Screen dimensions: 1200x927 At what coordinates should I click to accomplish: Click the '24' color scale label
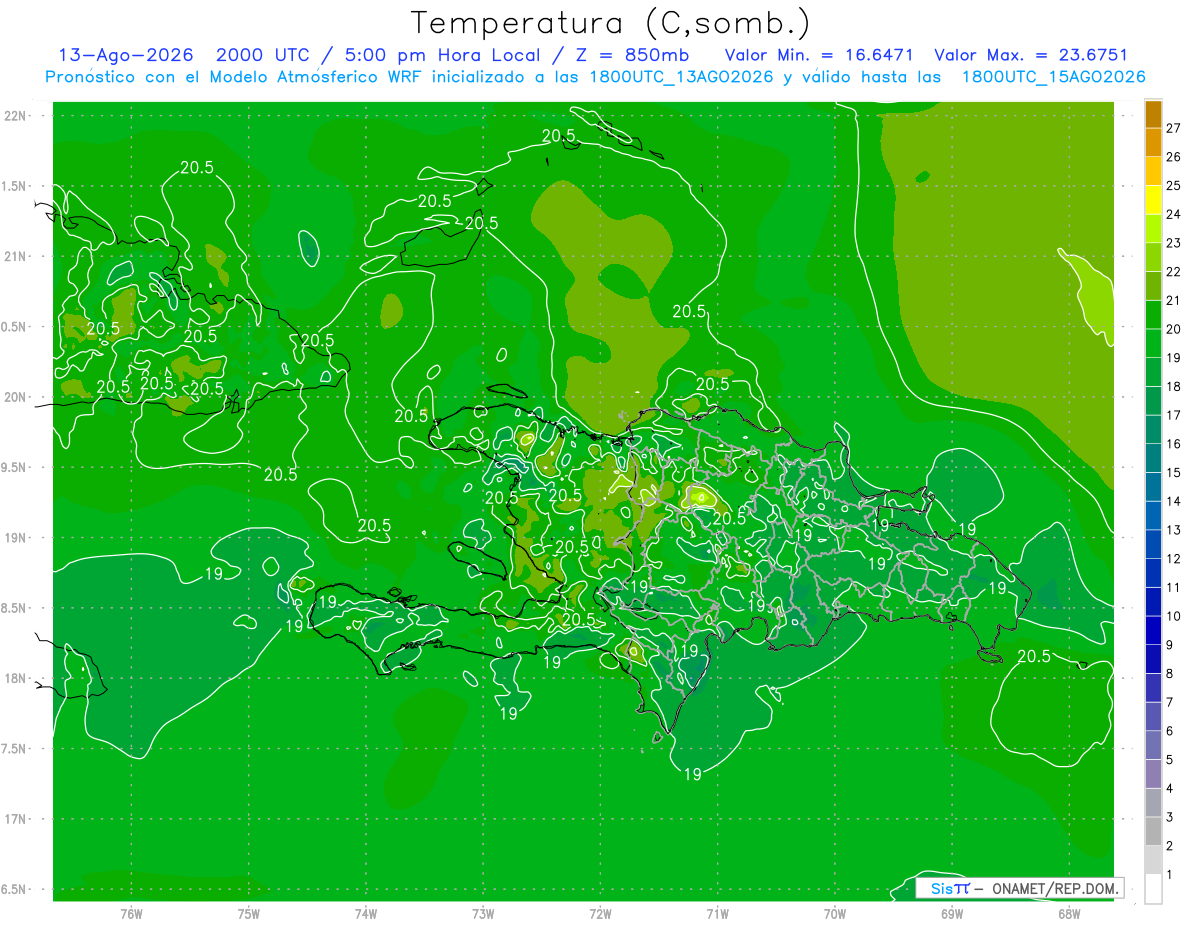coord(1174,214)
